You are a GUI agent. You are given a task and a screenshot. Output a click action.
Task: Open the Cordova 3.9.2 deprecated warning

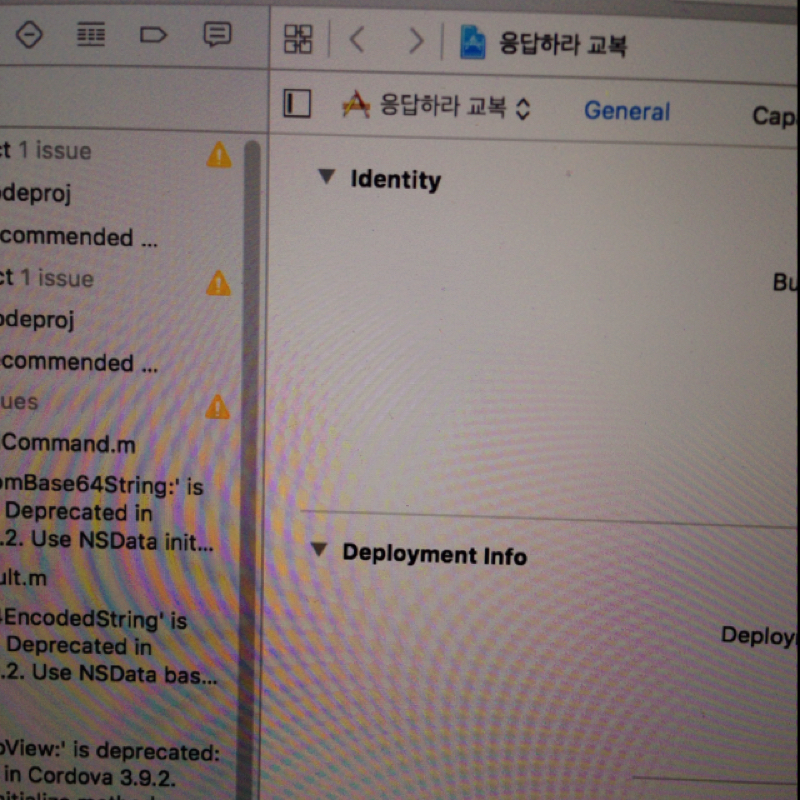click(x=110, y=770)
